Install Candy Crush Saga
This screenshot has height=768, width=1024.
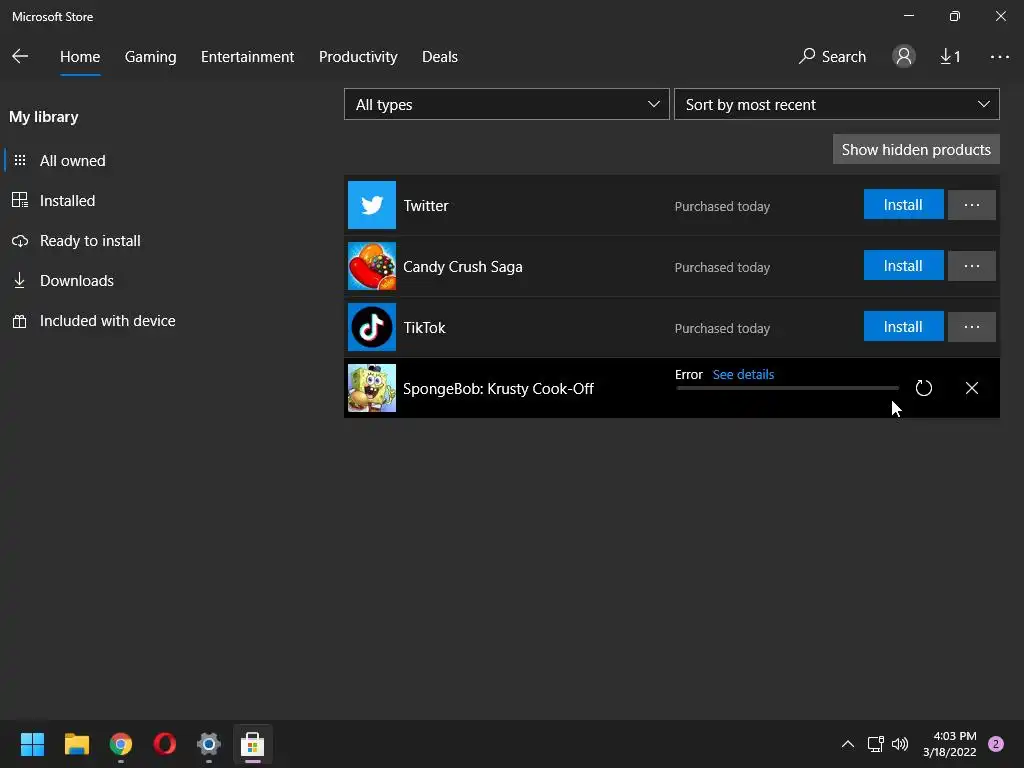pos(903,266)
